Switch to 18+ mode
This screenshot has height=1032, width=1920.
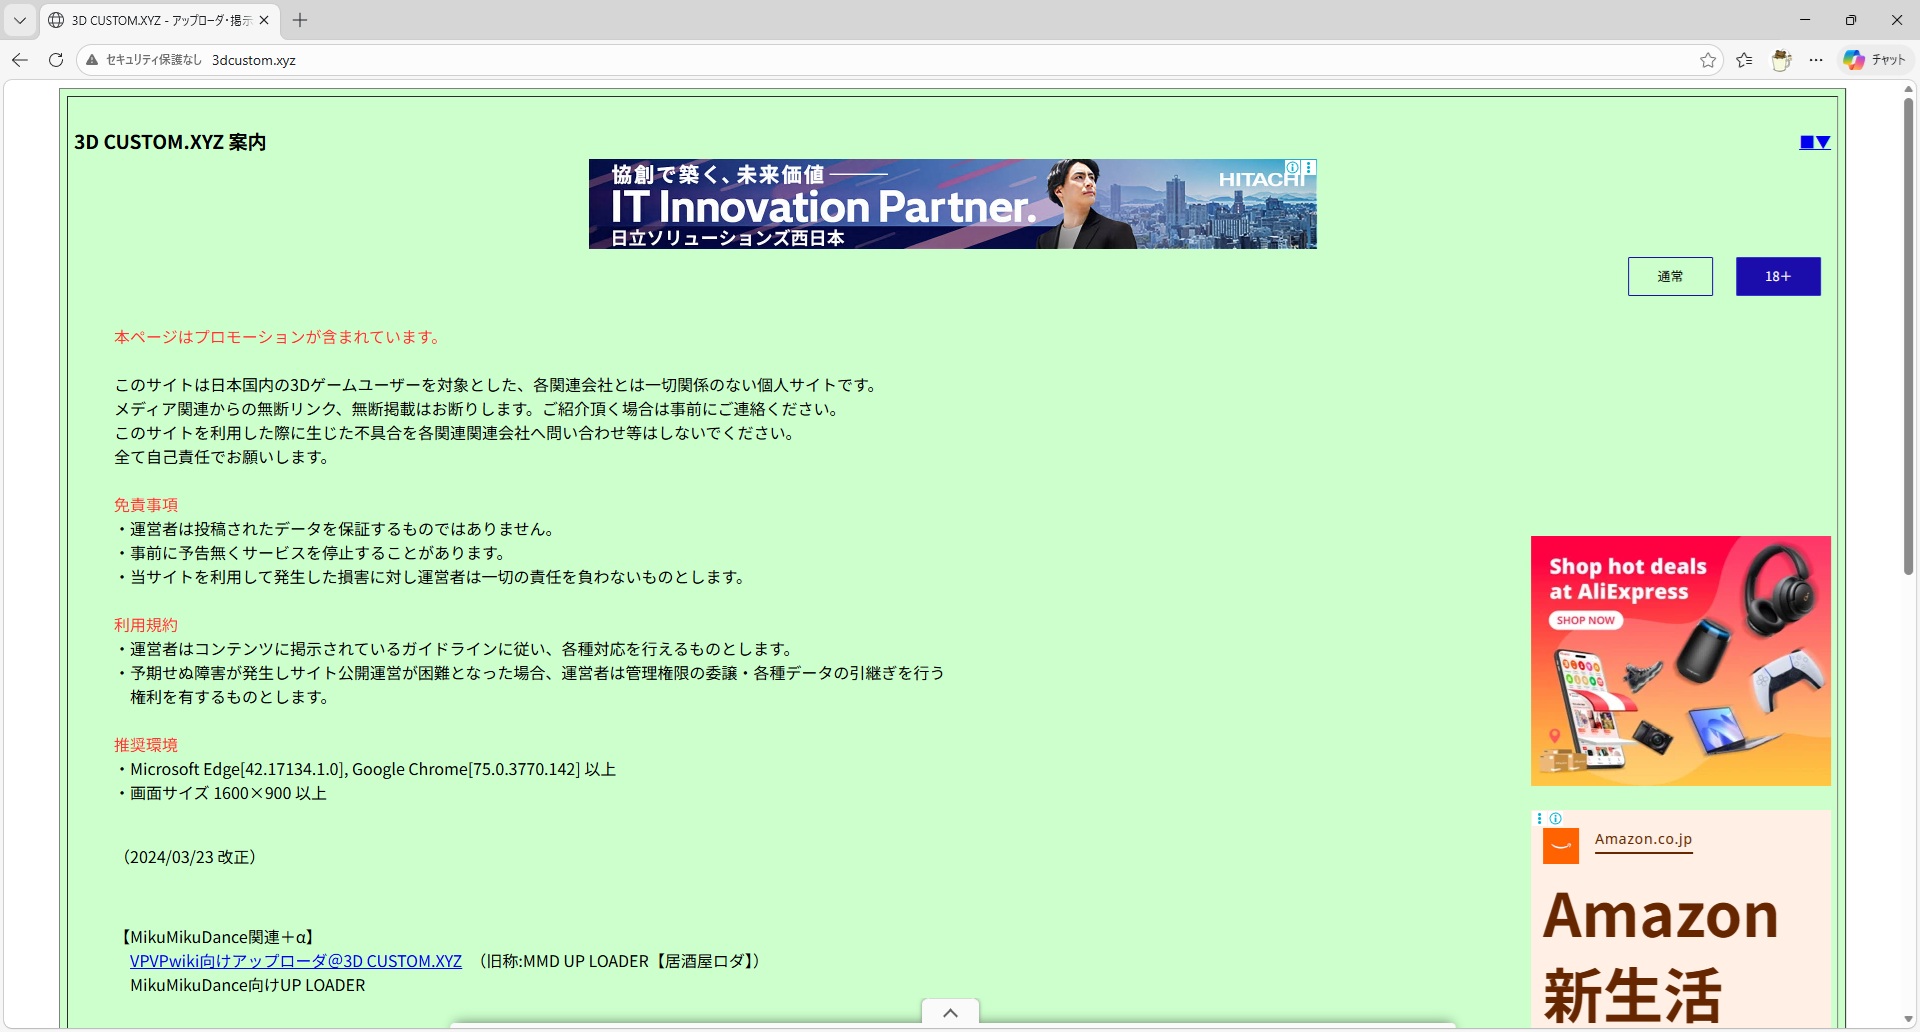click(1778, 277)
